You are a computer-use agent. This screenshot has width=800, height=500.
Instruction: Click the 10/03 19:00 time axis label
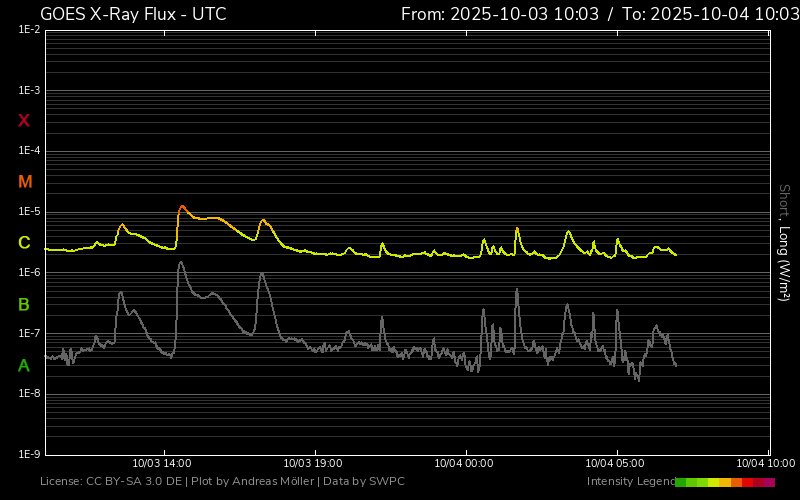tap(314, 463)
